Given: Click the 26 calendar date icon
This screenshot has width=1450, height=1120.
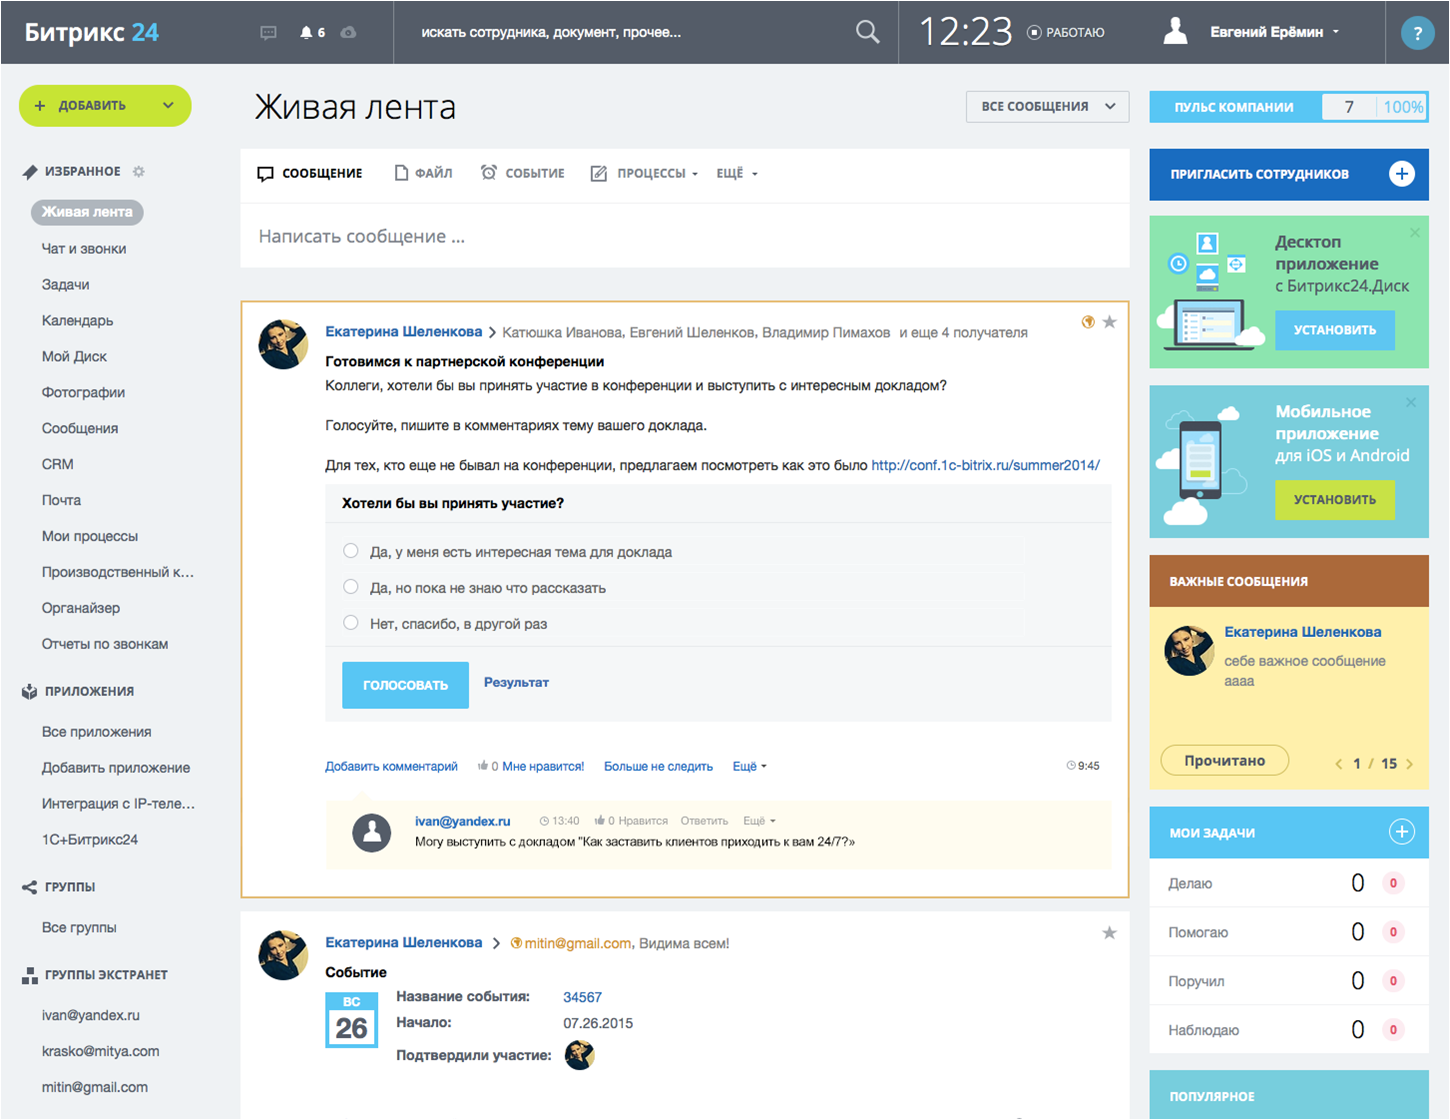Looking at the screenshot, I should point(352,1020).
